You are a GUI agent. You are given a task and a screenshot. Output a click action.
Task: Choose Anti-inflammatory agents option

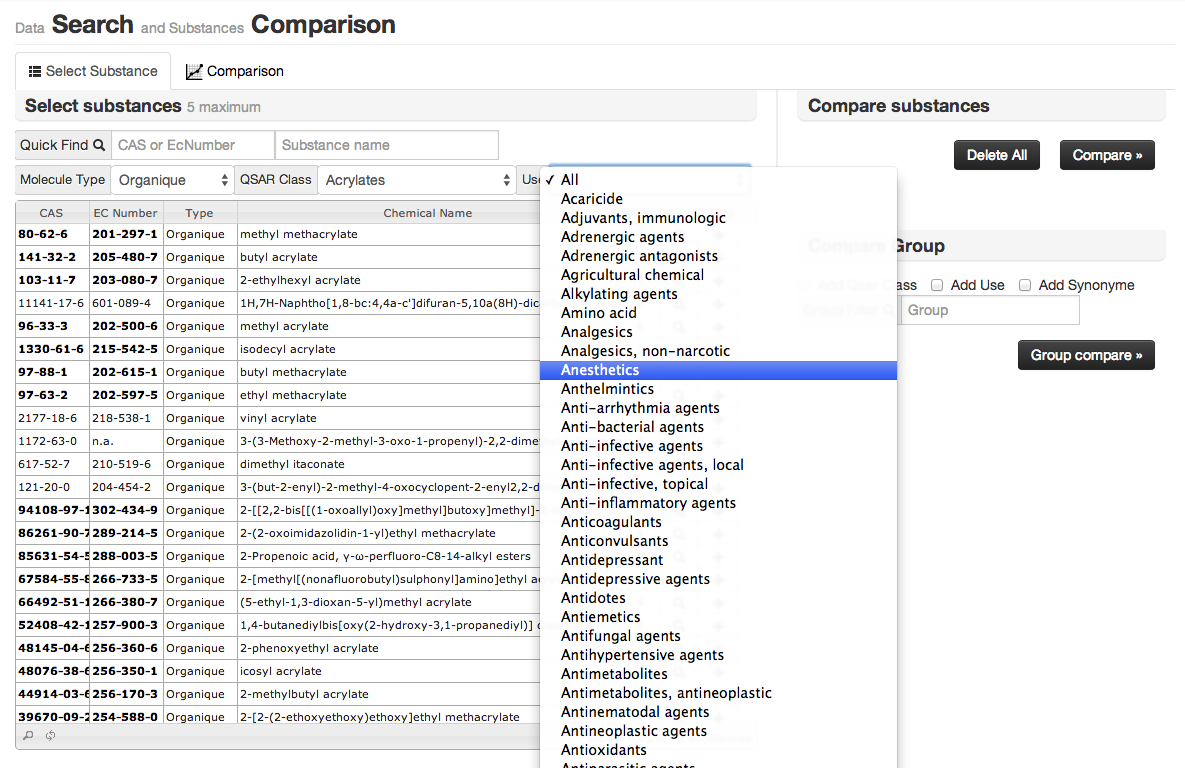click(648, 503)
